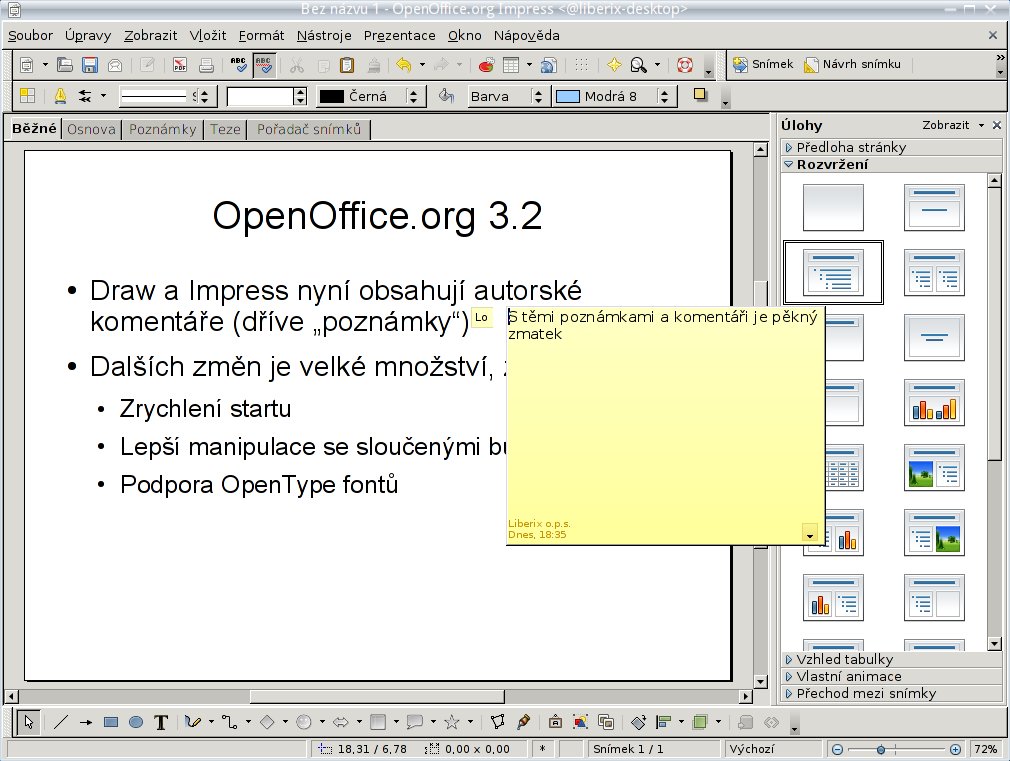Close the Úlohy task panel
The height and width of the screenshot is (761, 1010).
point(997,125)
